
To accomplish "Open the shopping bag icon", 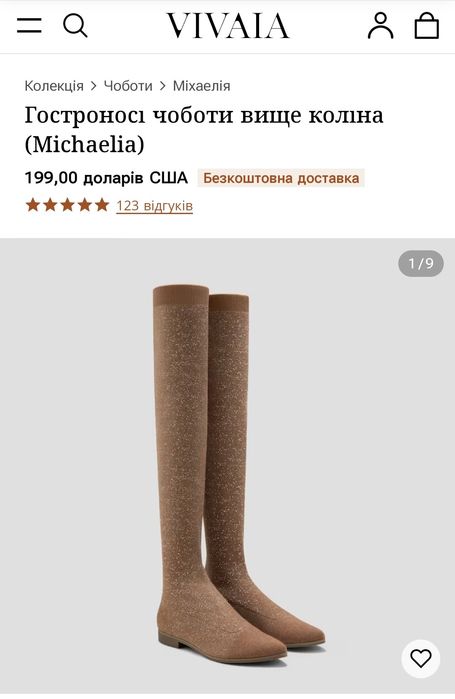I will [x=426, y=25].
